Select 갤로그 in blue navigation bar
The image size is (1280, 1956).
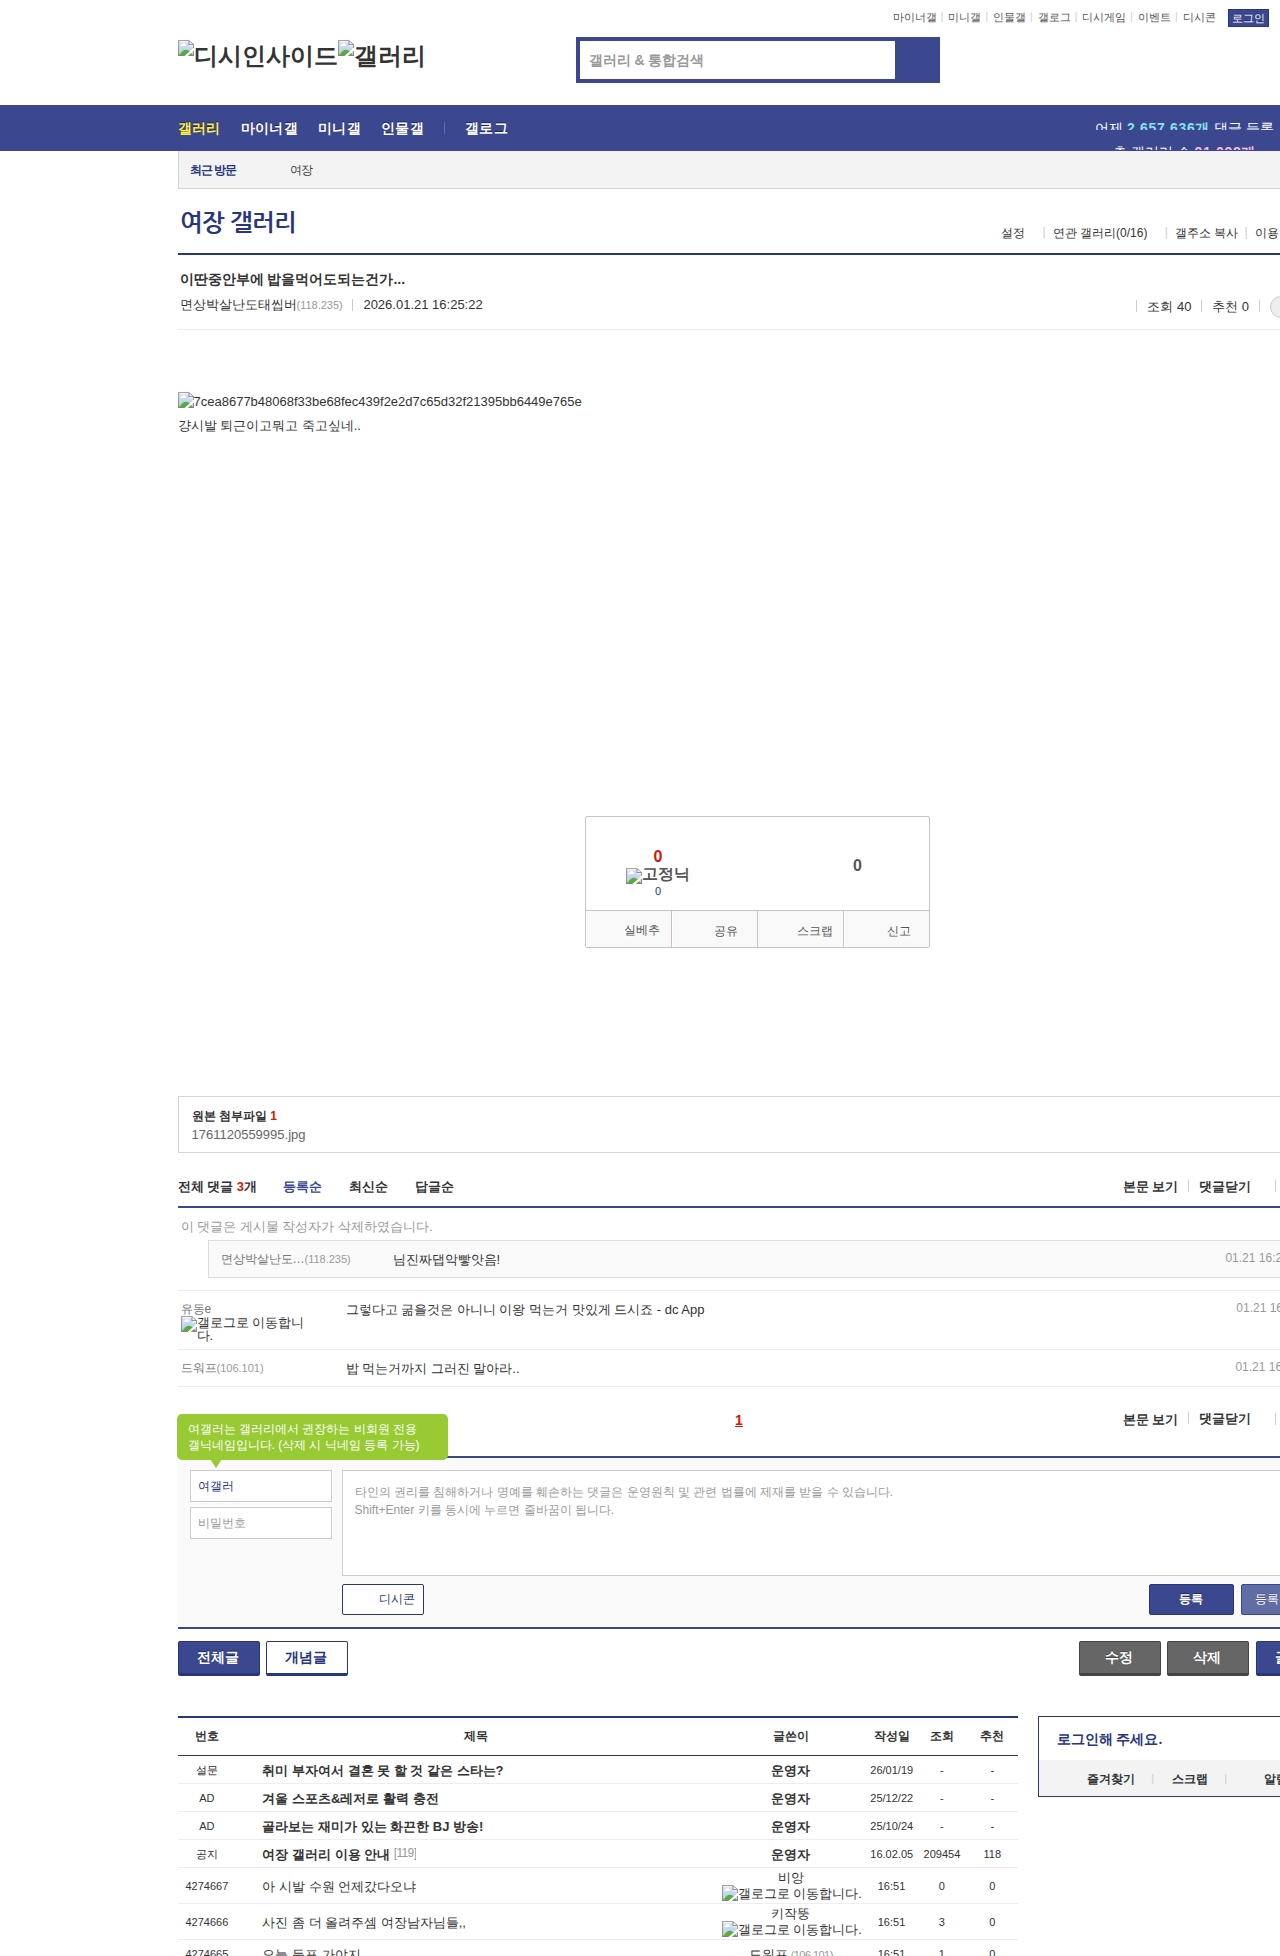(x=486, y=128)
